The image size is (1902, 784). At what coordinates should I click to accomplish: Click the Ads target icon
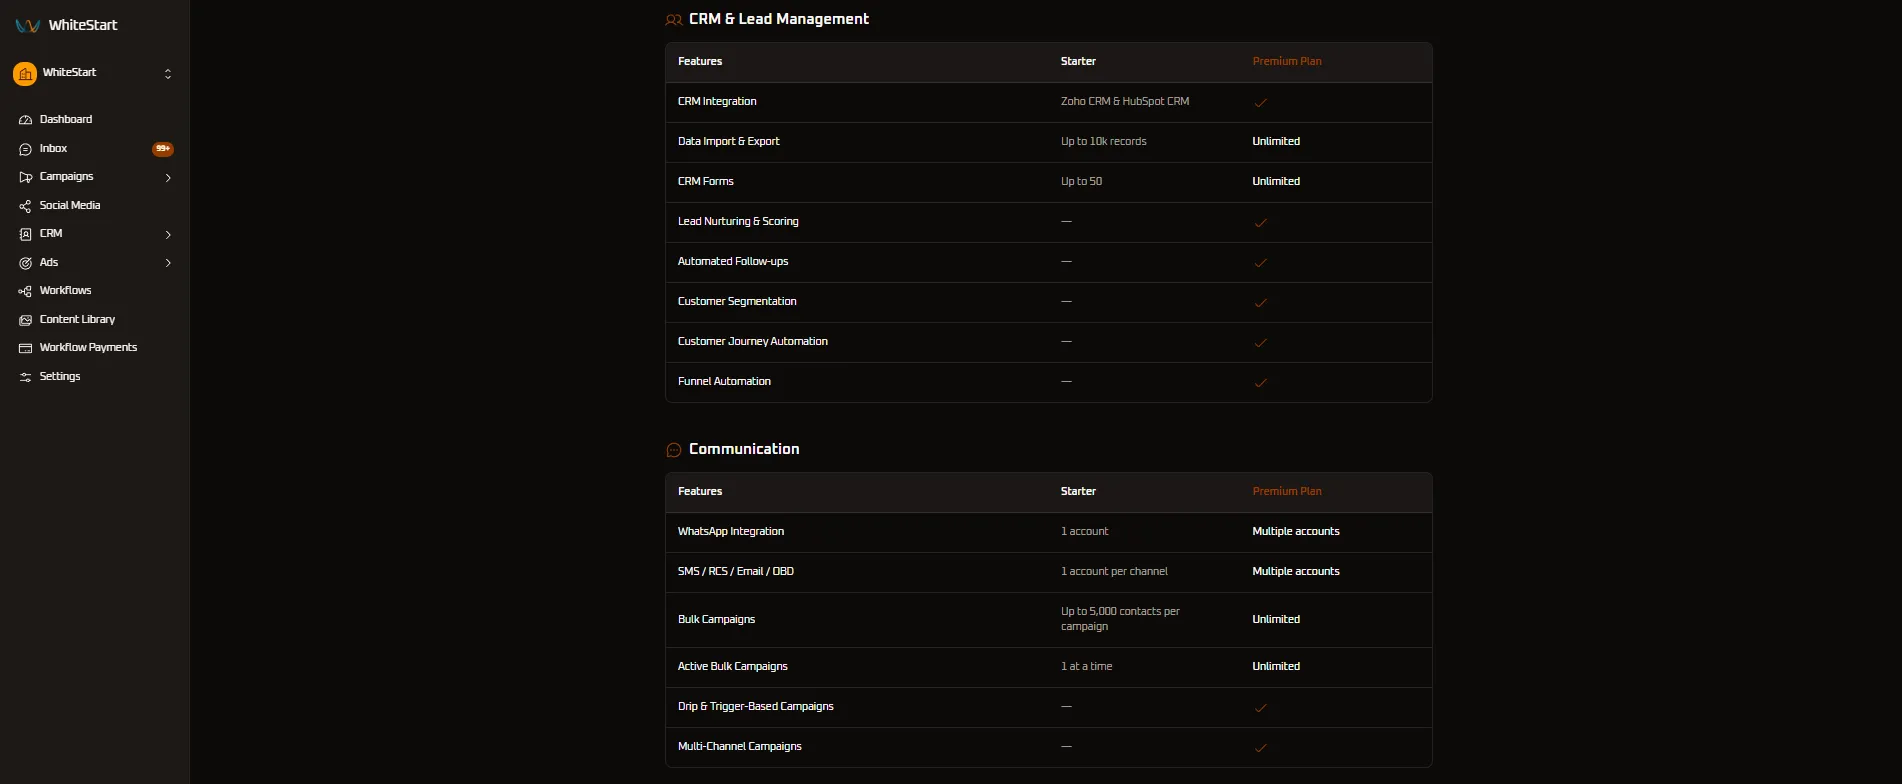[x=26, y=263]
